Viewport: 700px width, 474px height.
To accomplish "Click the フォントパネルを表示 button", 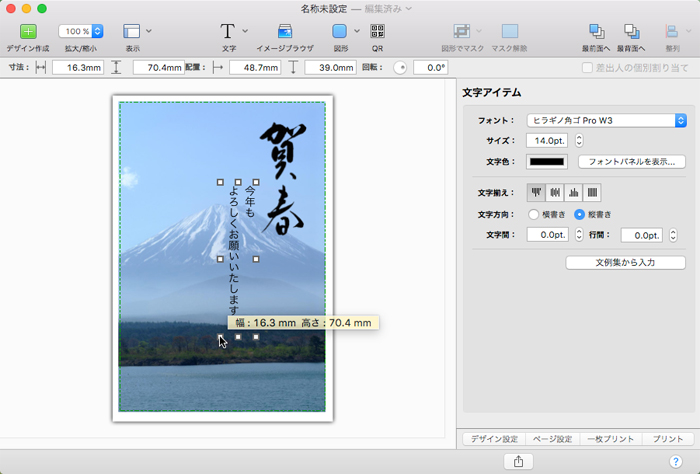I will [632, 161].
